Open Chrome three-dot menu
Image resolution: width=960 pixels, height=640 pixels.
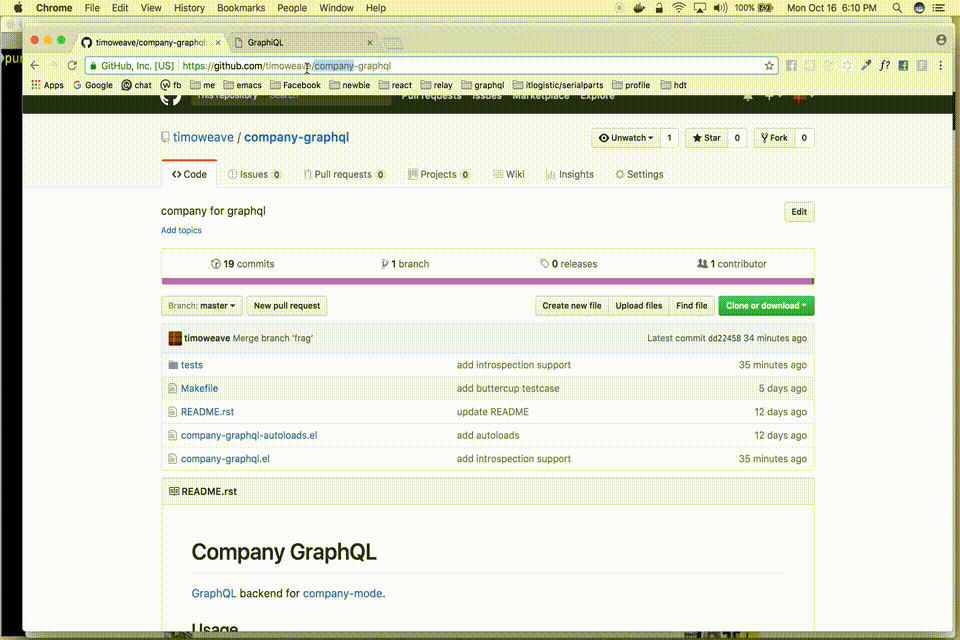click(x=941, y=66)
